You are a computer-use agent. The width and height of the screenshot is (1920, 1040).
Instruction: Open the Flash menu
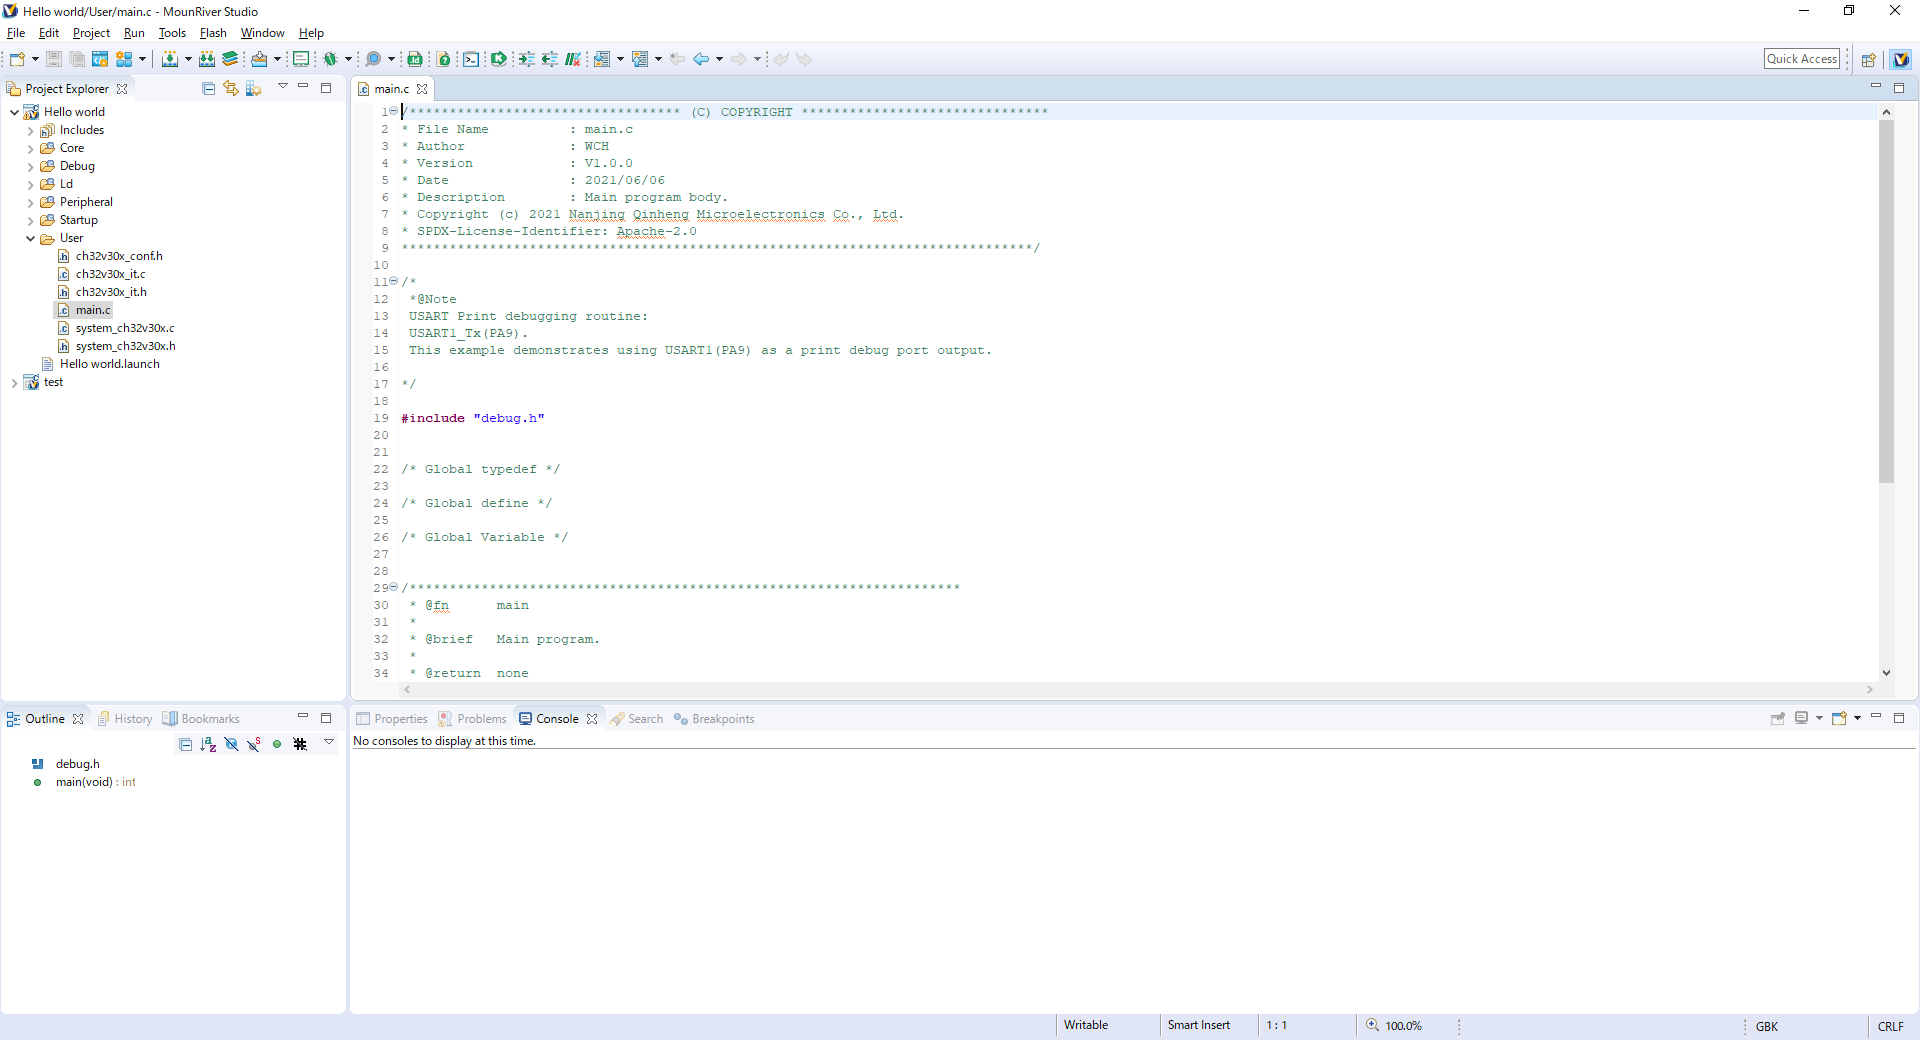click(x=213, y=33)
